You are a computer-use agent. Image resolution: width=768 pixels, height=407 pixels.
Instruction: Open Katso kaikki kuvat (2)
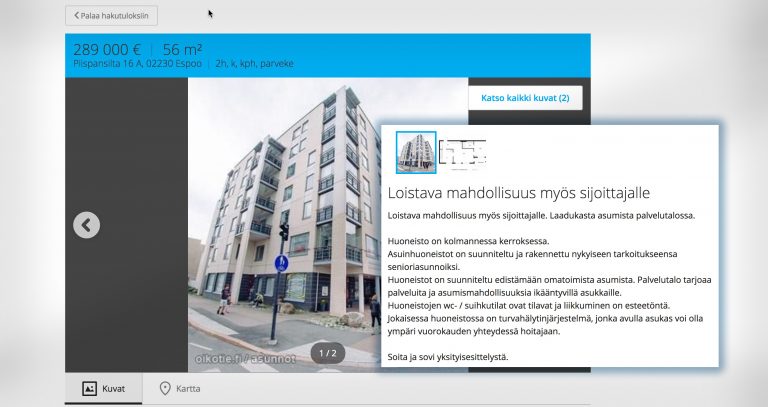tap(525, 98)
